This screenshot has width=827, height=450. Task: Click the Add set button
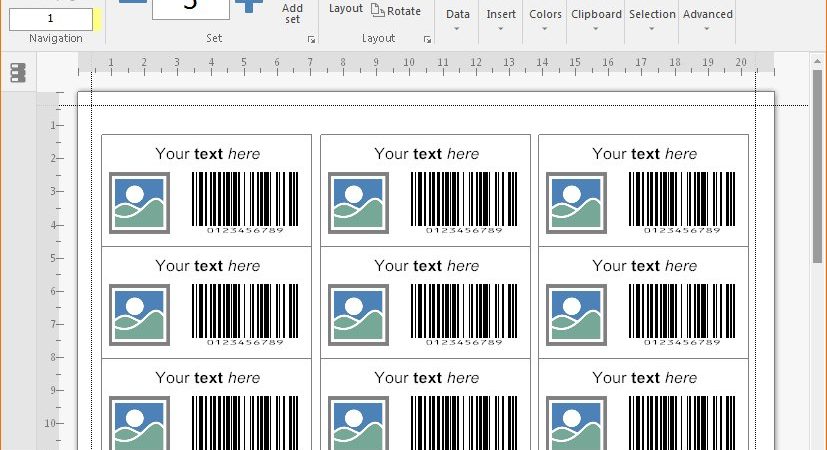[x=292, y=14]
